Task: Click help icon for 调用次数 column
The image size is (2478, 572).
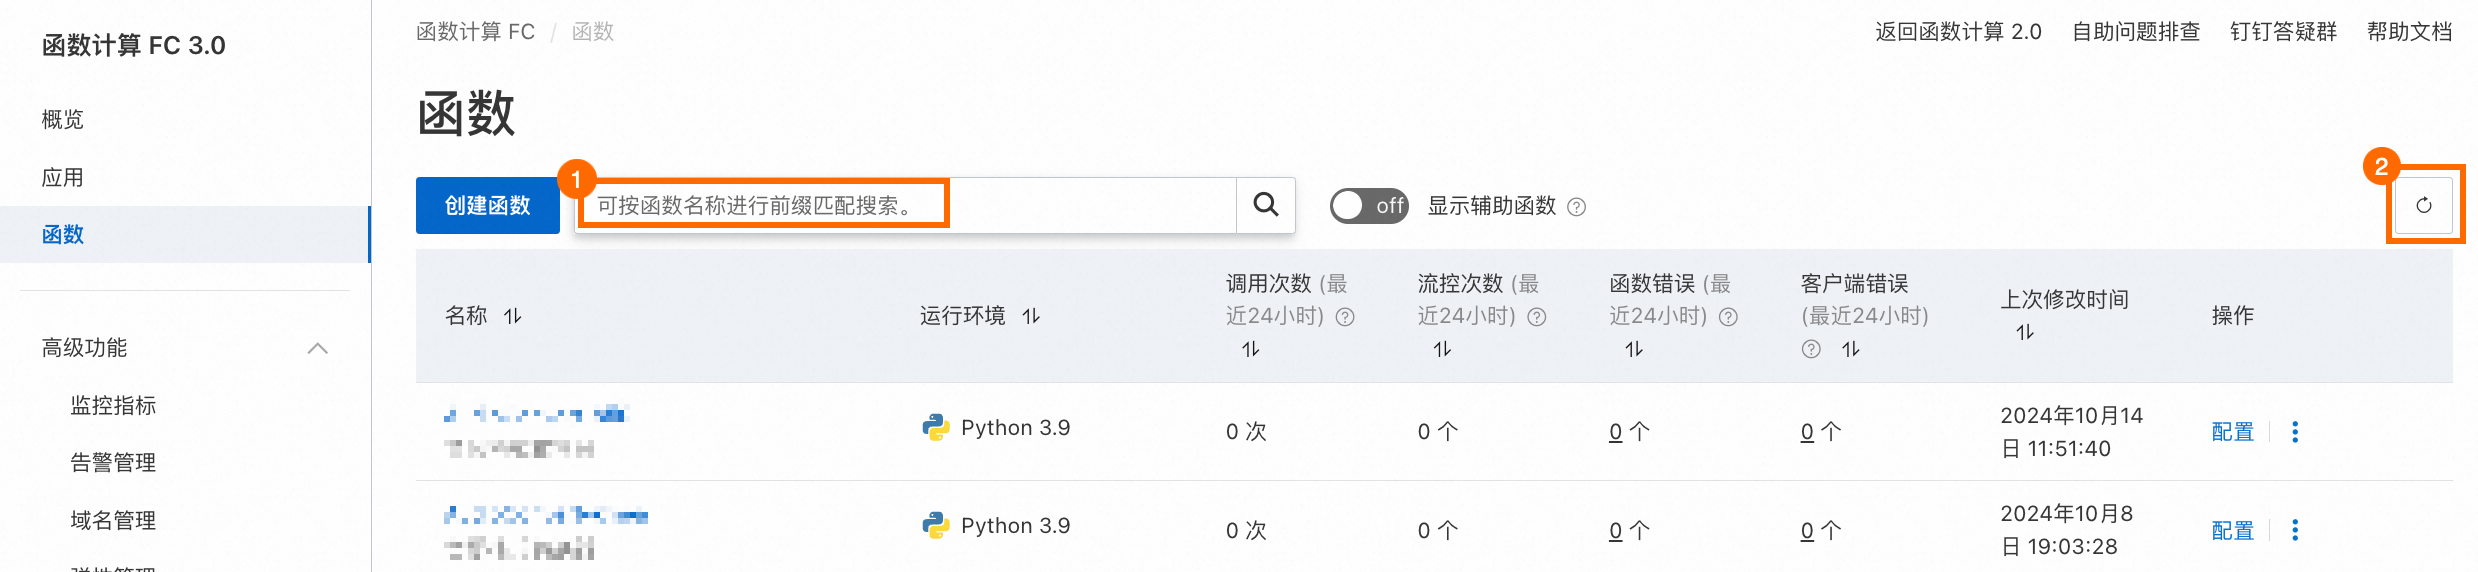Action: [1346, 317]
